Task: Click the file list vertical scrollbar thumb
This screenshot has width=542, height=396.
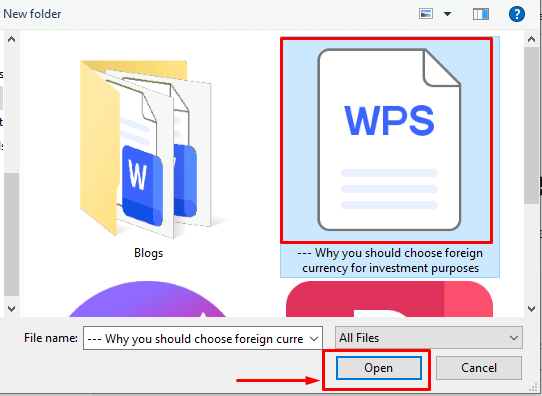Action: 531,125
